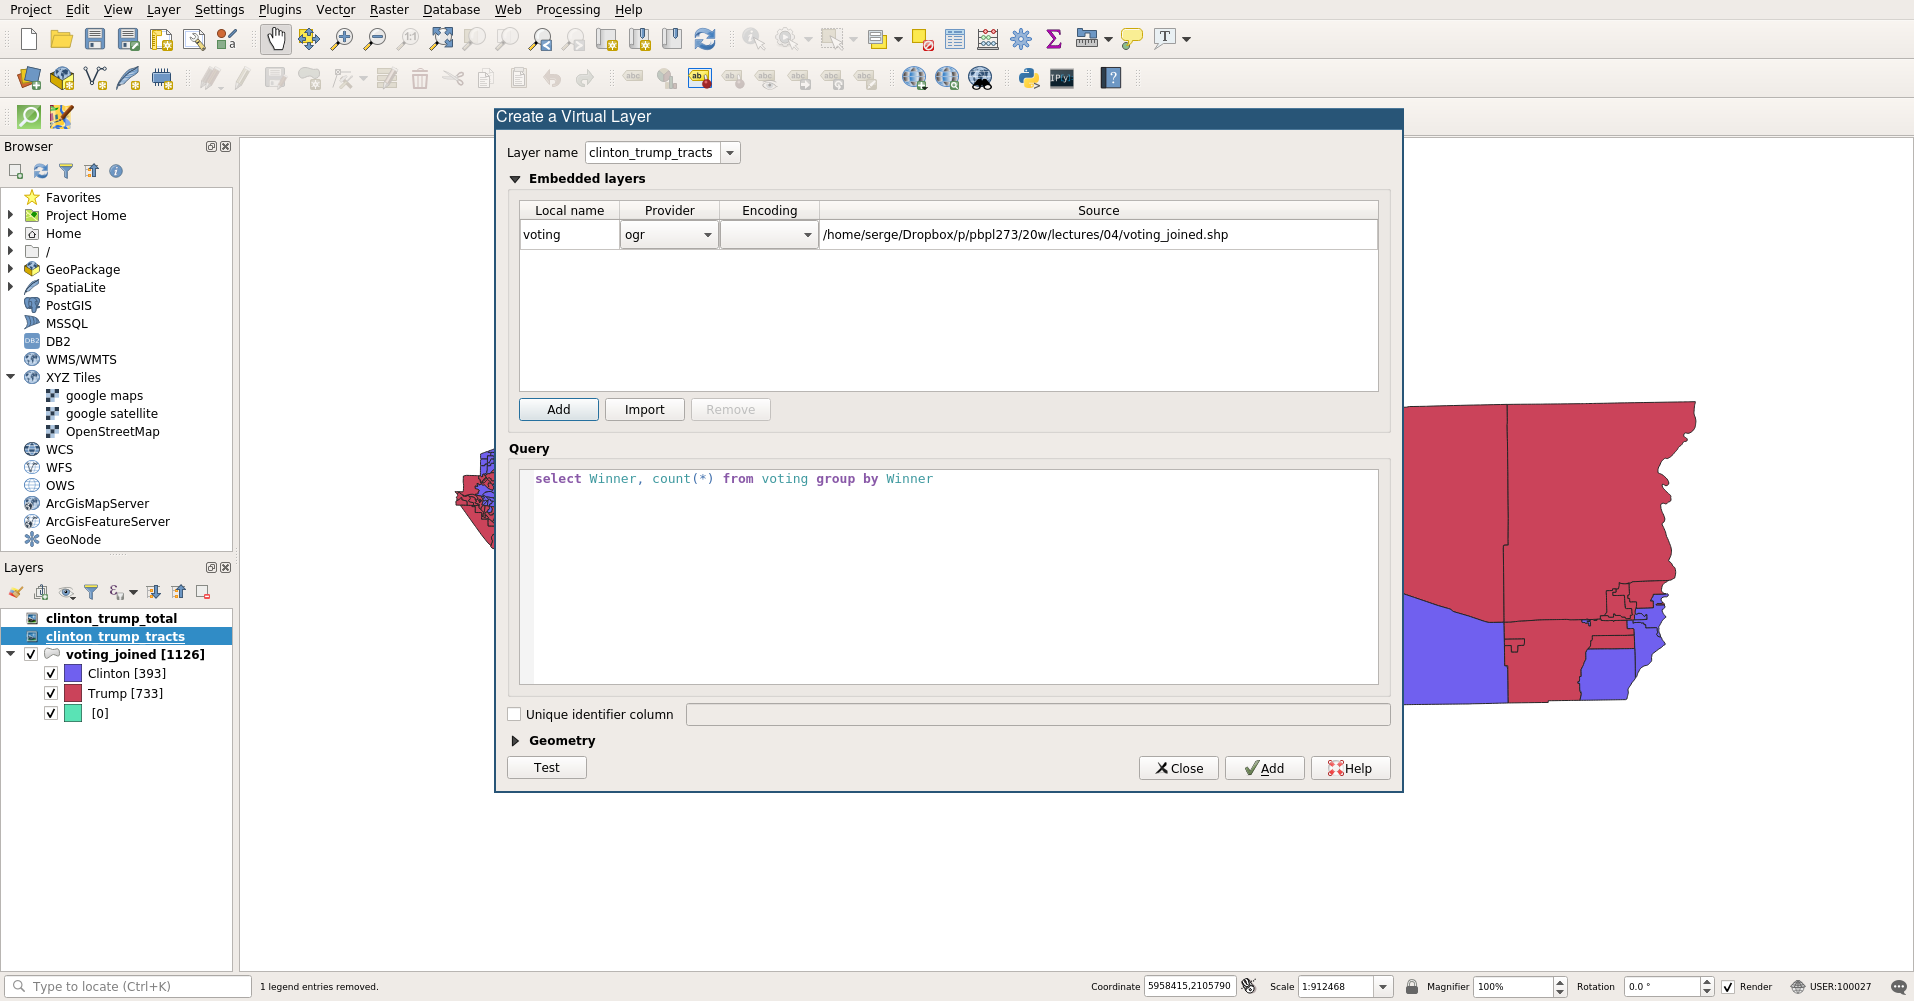
Task: Open the attribute table icon
Action: 955,39
